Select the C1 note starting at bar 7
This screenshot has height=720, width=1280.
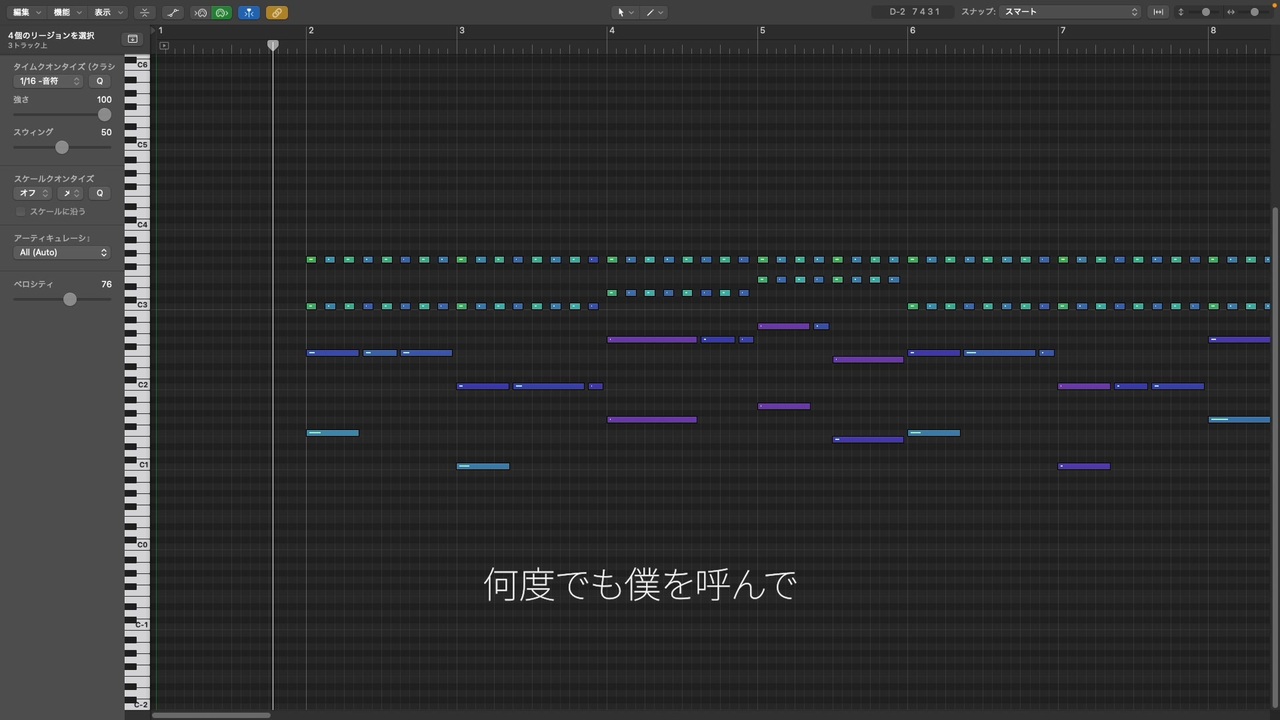click(1084, 466)
